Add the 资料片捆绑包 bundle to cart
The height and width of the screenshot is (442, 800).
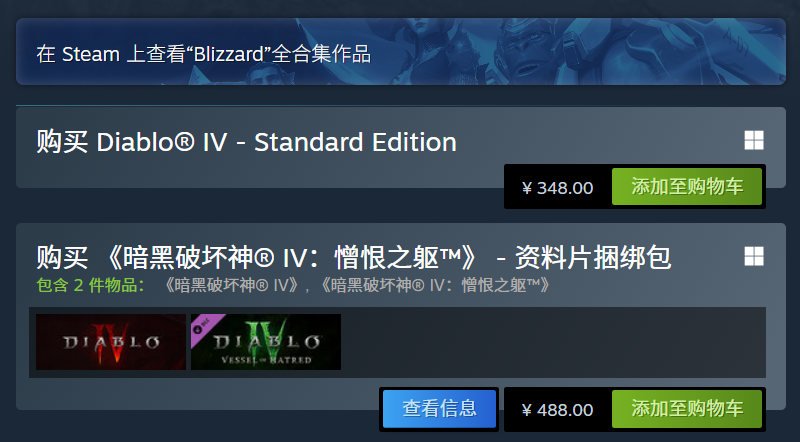pos(687,409)
